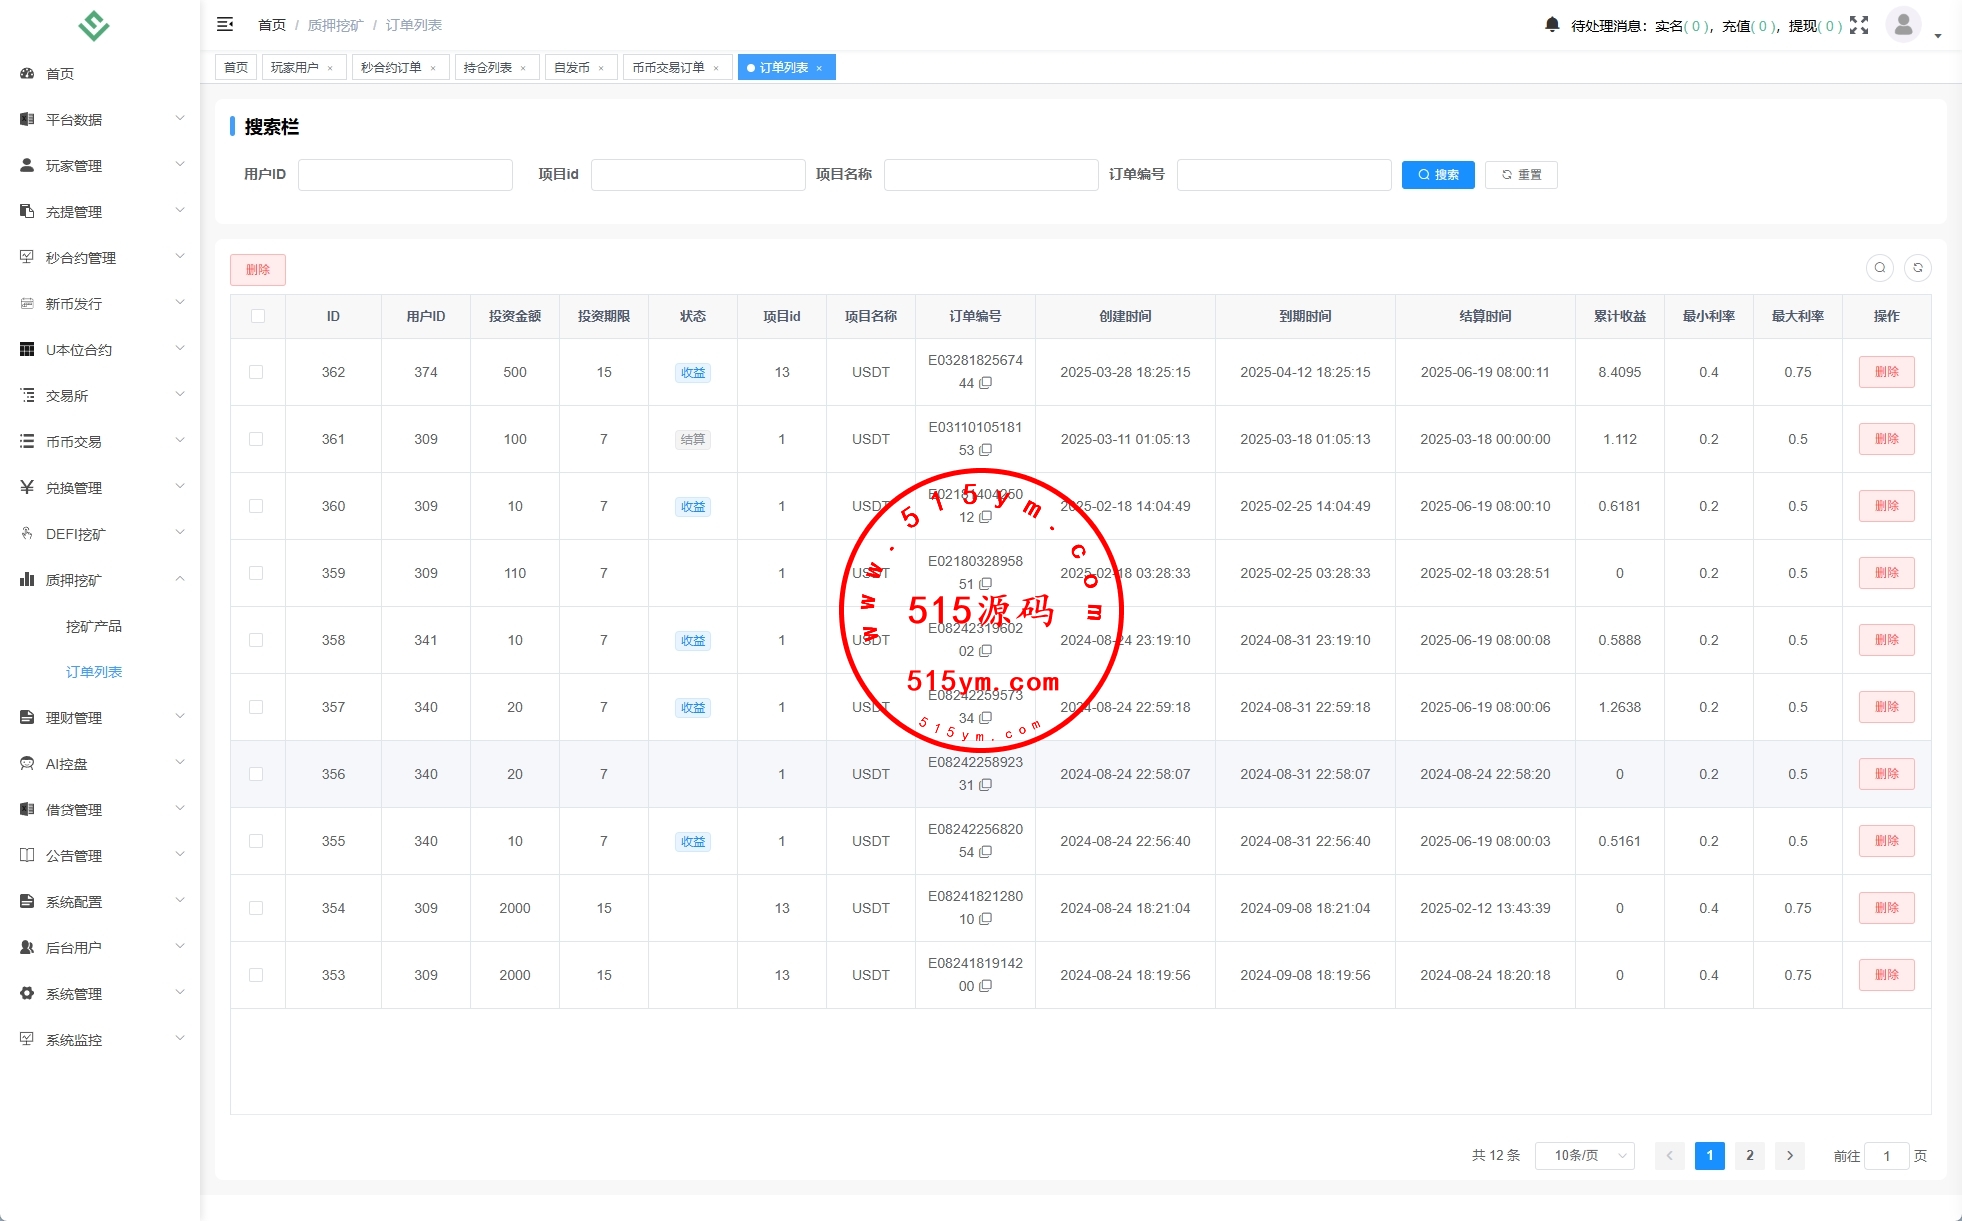This screenshot has width=1962, height=1221.
Task: Copy order number of row 362
Action: coord(986,383)
